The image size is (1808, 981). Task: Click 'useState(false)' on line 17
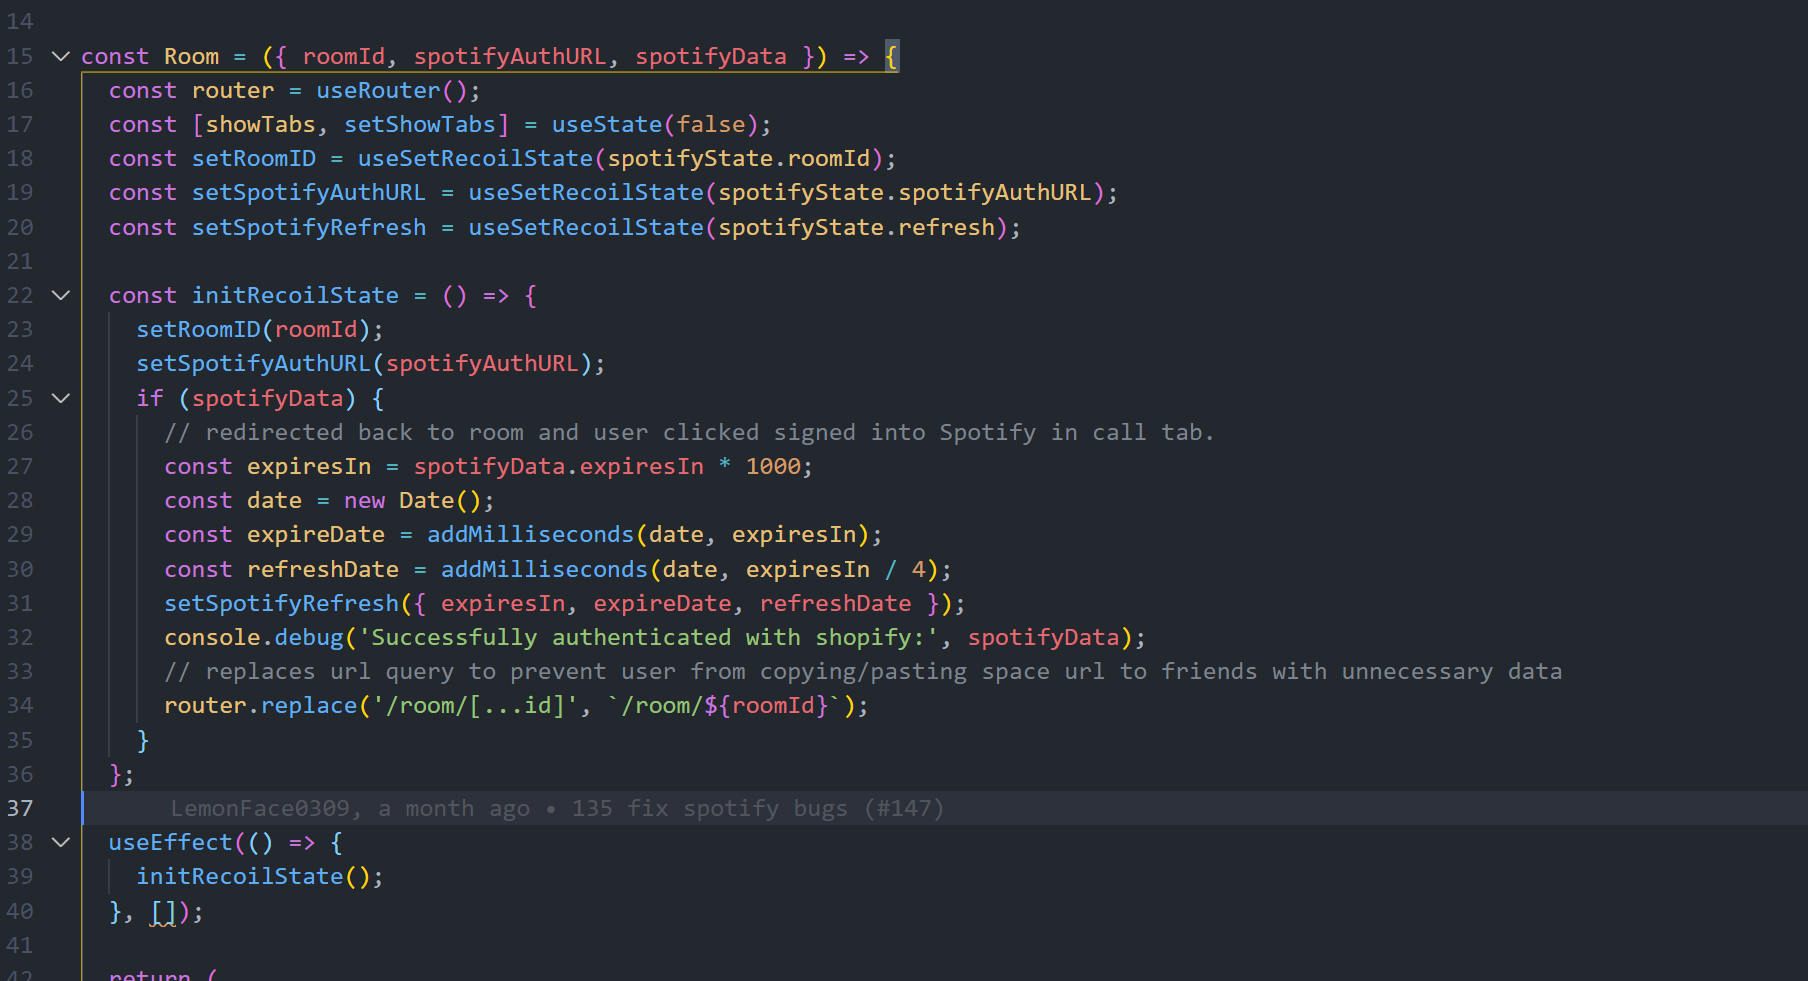click(x=656, y=124)
